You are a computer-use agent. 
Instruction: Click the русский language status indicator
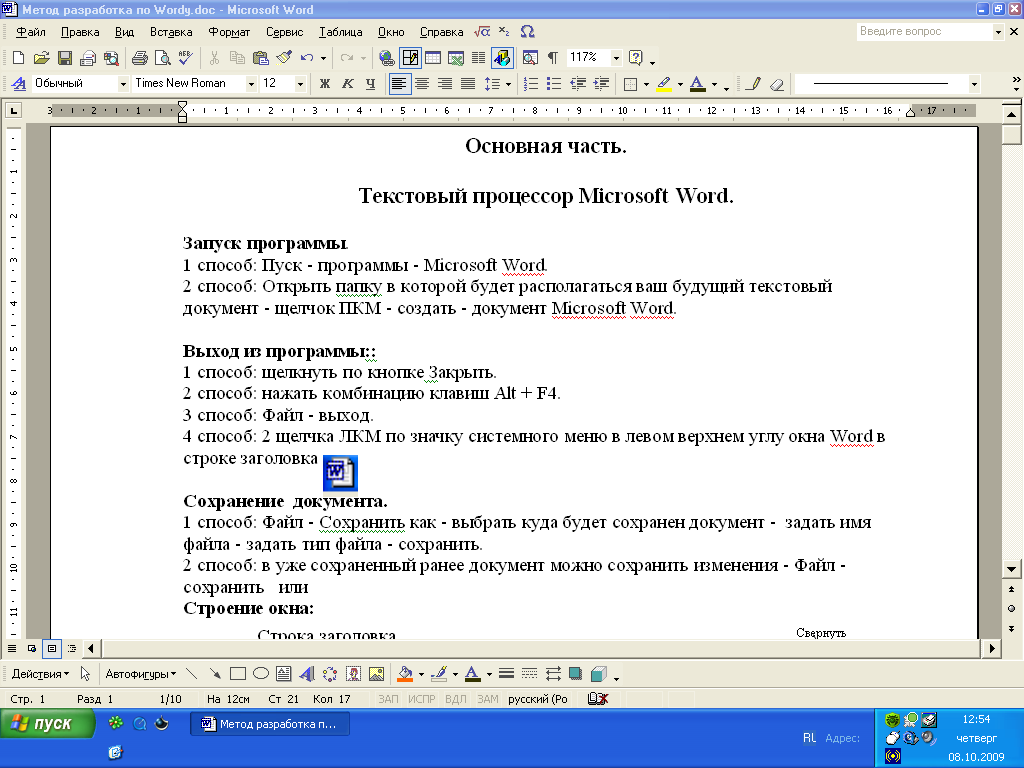[538, 699]
